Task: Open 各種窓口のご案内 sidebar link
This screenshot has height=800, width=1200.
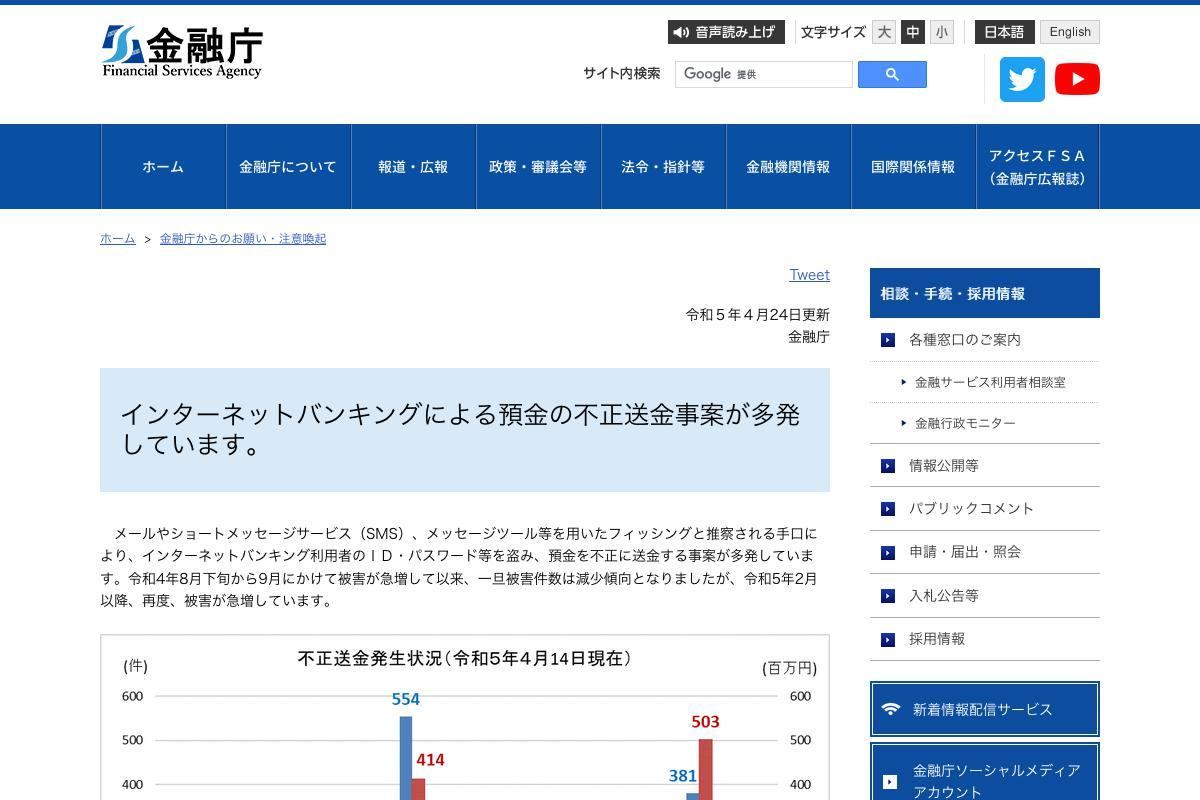Action: coord(965,340)
